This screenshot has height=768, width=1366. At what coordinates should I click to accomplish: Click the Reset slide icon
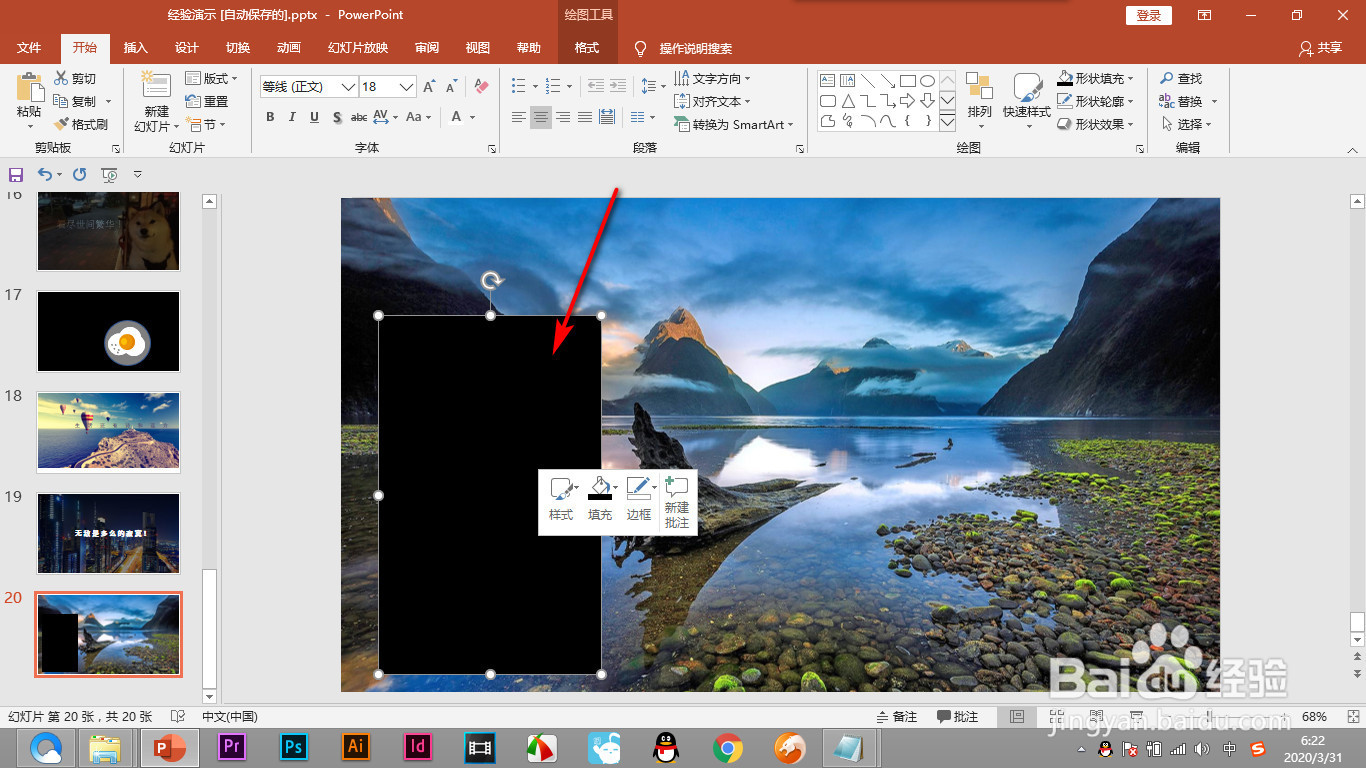click(193, 101)
